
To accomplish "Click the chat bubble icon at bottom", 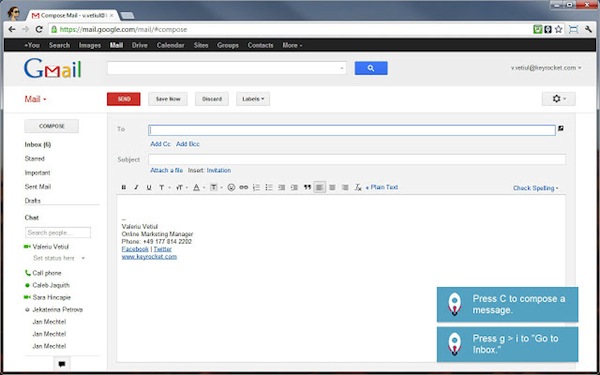I will 62,364.
